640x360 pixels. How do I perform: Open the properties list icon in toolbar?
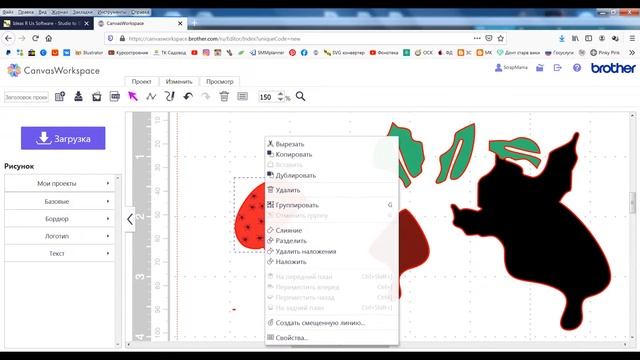[x=242, y=97]
